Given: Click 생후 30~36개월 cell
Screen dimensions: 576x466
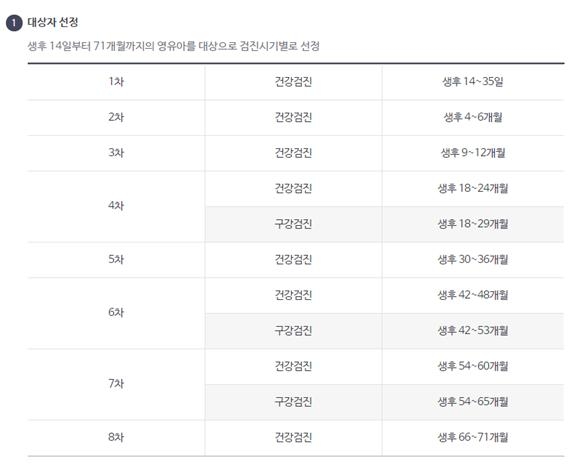Looking at the screenshot, I should pyautogui.click(x=473, y=259).
